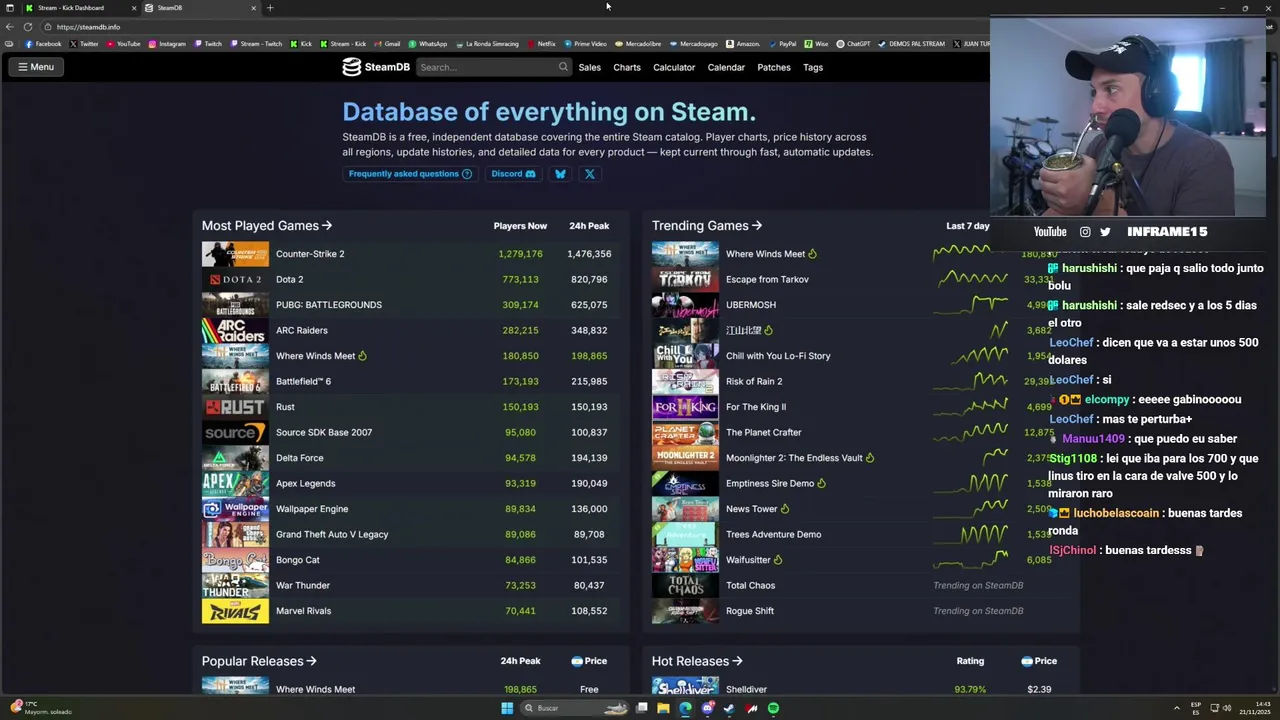Screen dimensions: 1280x720
Task: Open Rogue Shift trending entry
Action: [x=750, y=611]
